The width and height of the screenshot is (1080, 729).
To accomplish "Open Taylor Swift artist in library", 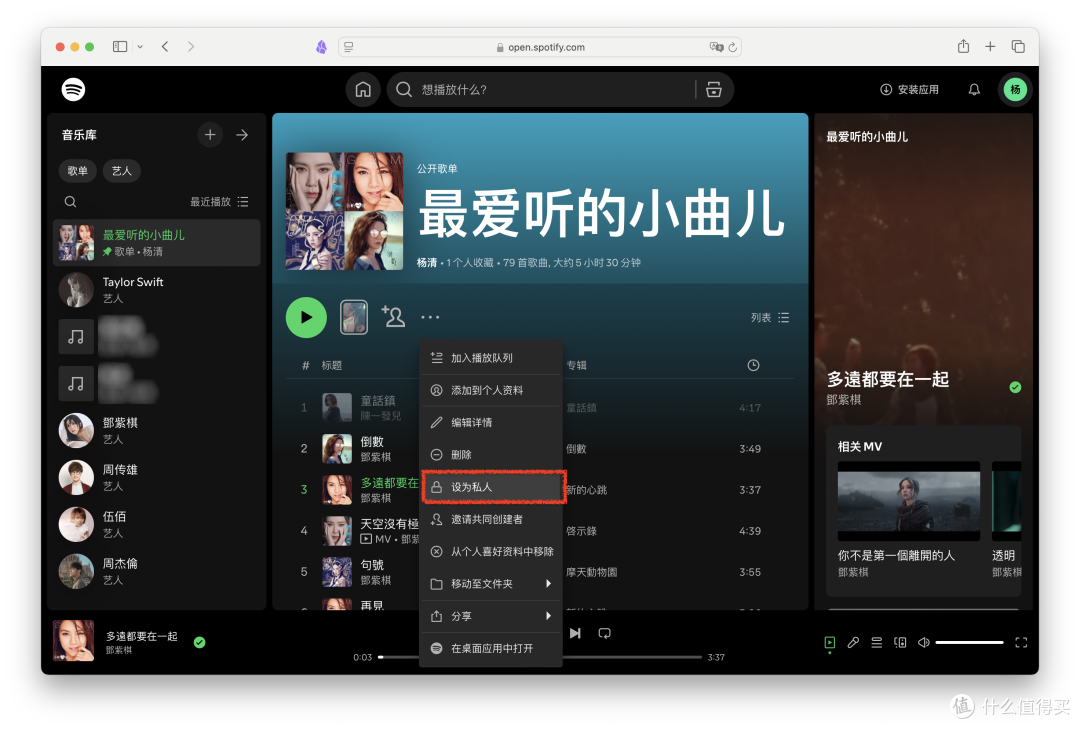I will point(157,289).
